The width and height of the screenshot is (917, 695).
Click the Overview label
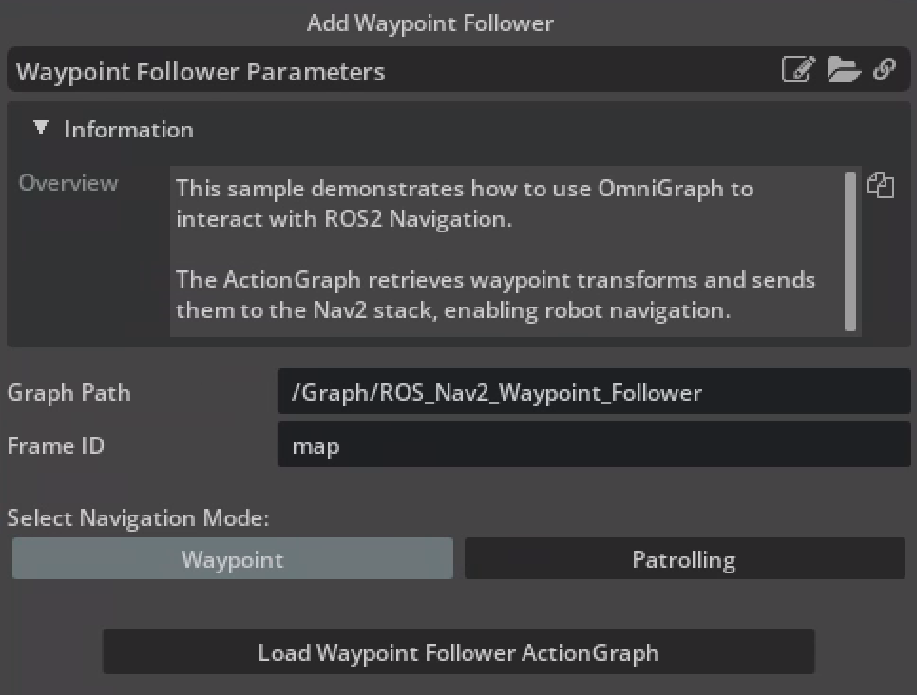(x=68, y=183)
